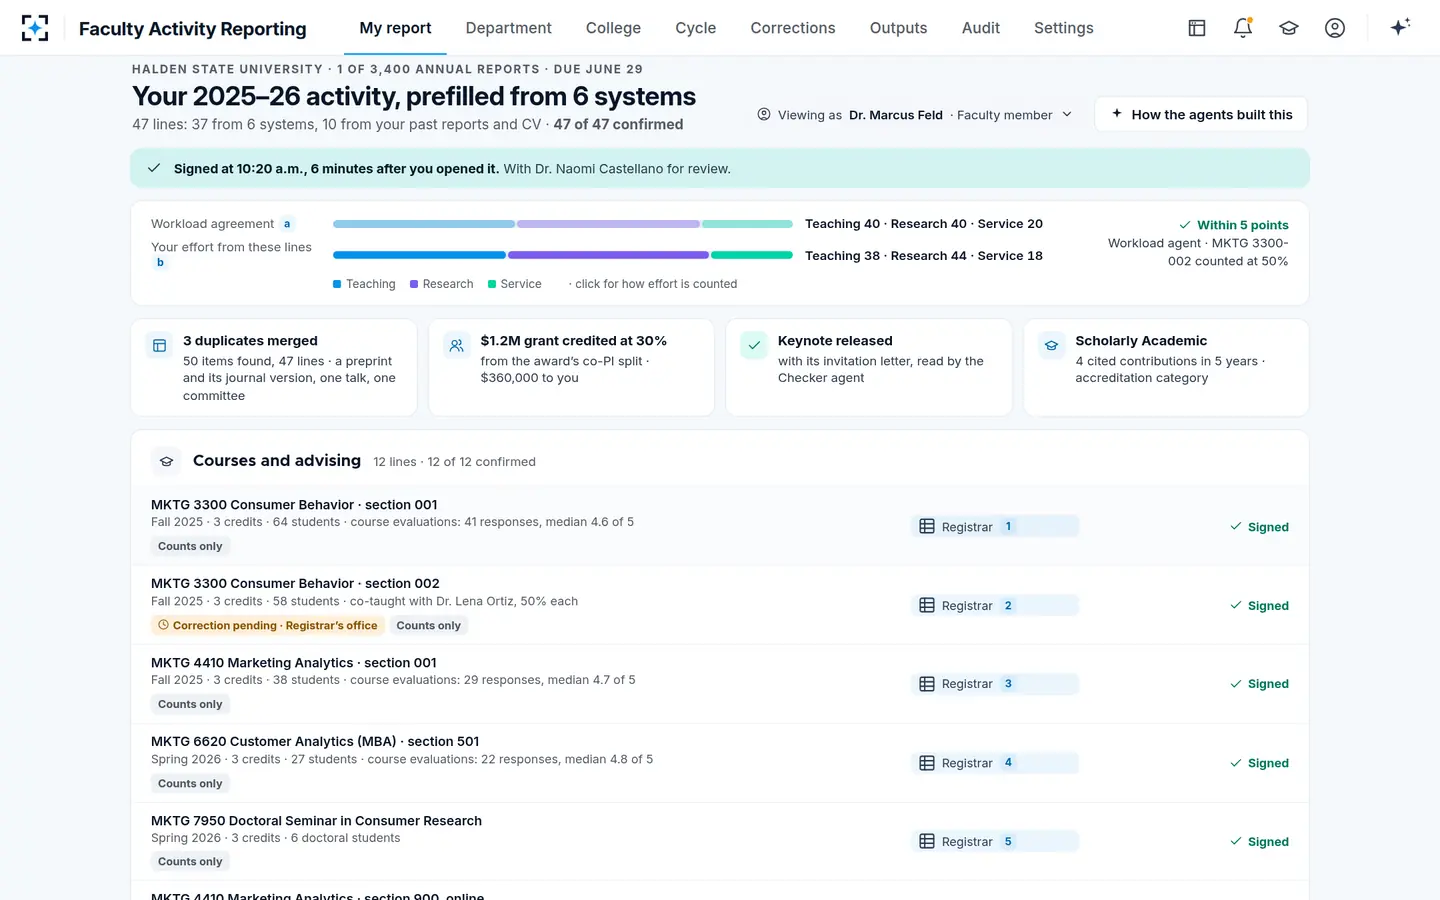This screenshot has width=1440, height=900.
Task: Click How the agents built this button
Action: [1201, 114]
